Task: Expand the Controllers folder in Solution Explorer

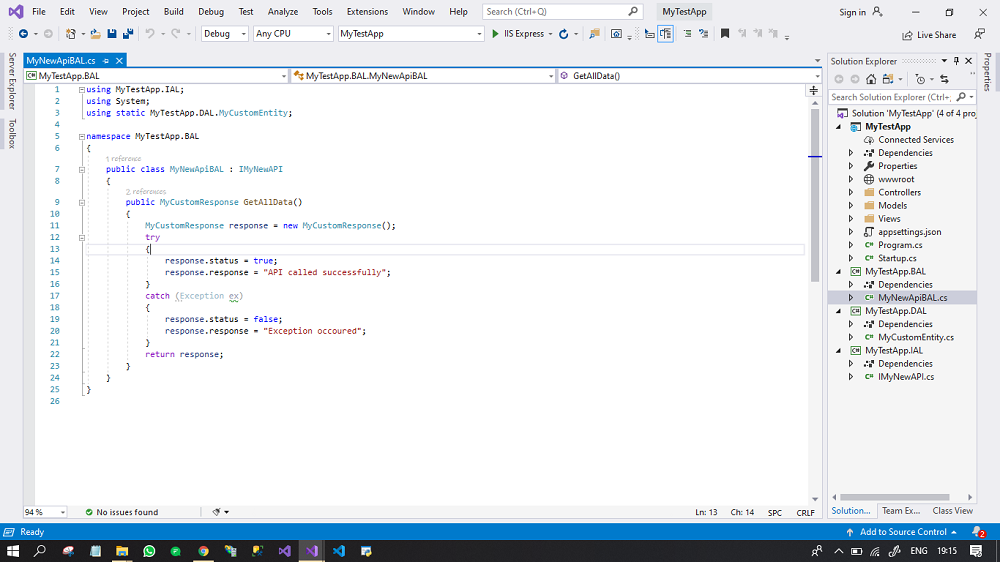Action: click(x=851, y=192)
